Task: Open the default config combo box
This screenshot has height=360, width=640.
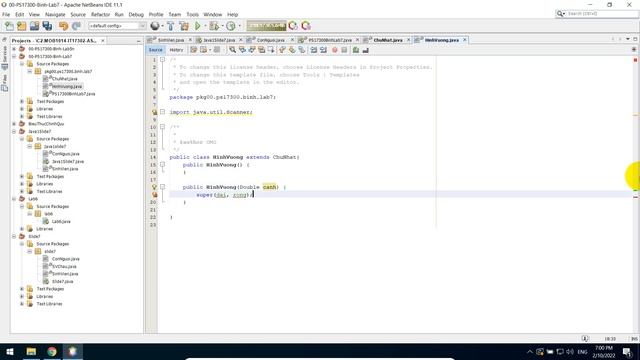Action: tap(117, 26)
